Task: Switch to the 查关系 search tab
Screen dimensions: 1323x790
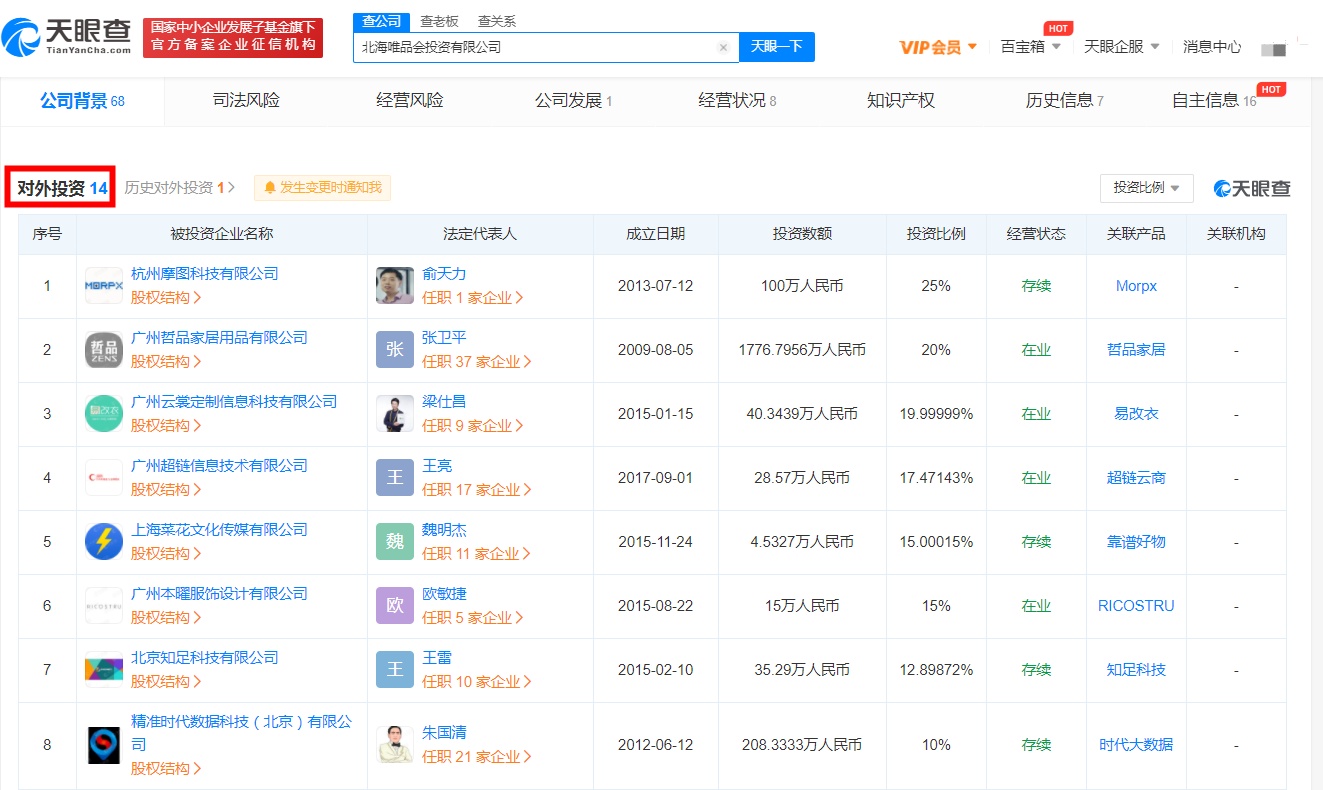Action: pyautogui.click(x=497, y=21)
